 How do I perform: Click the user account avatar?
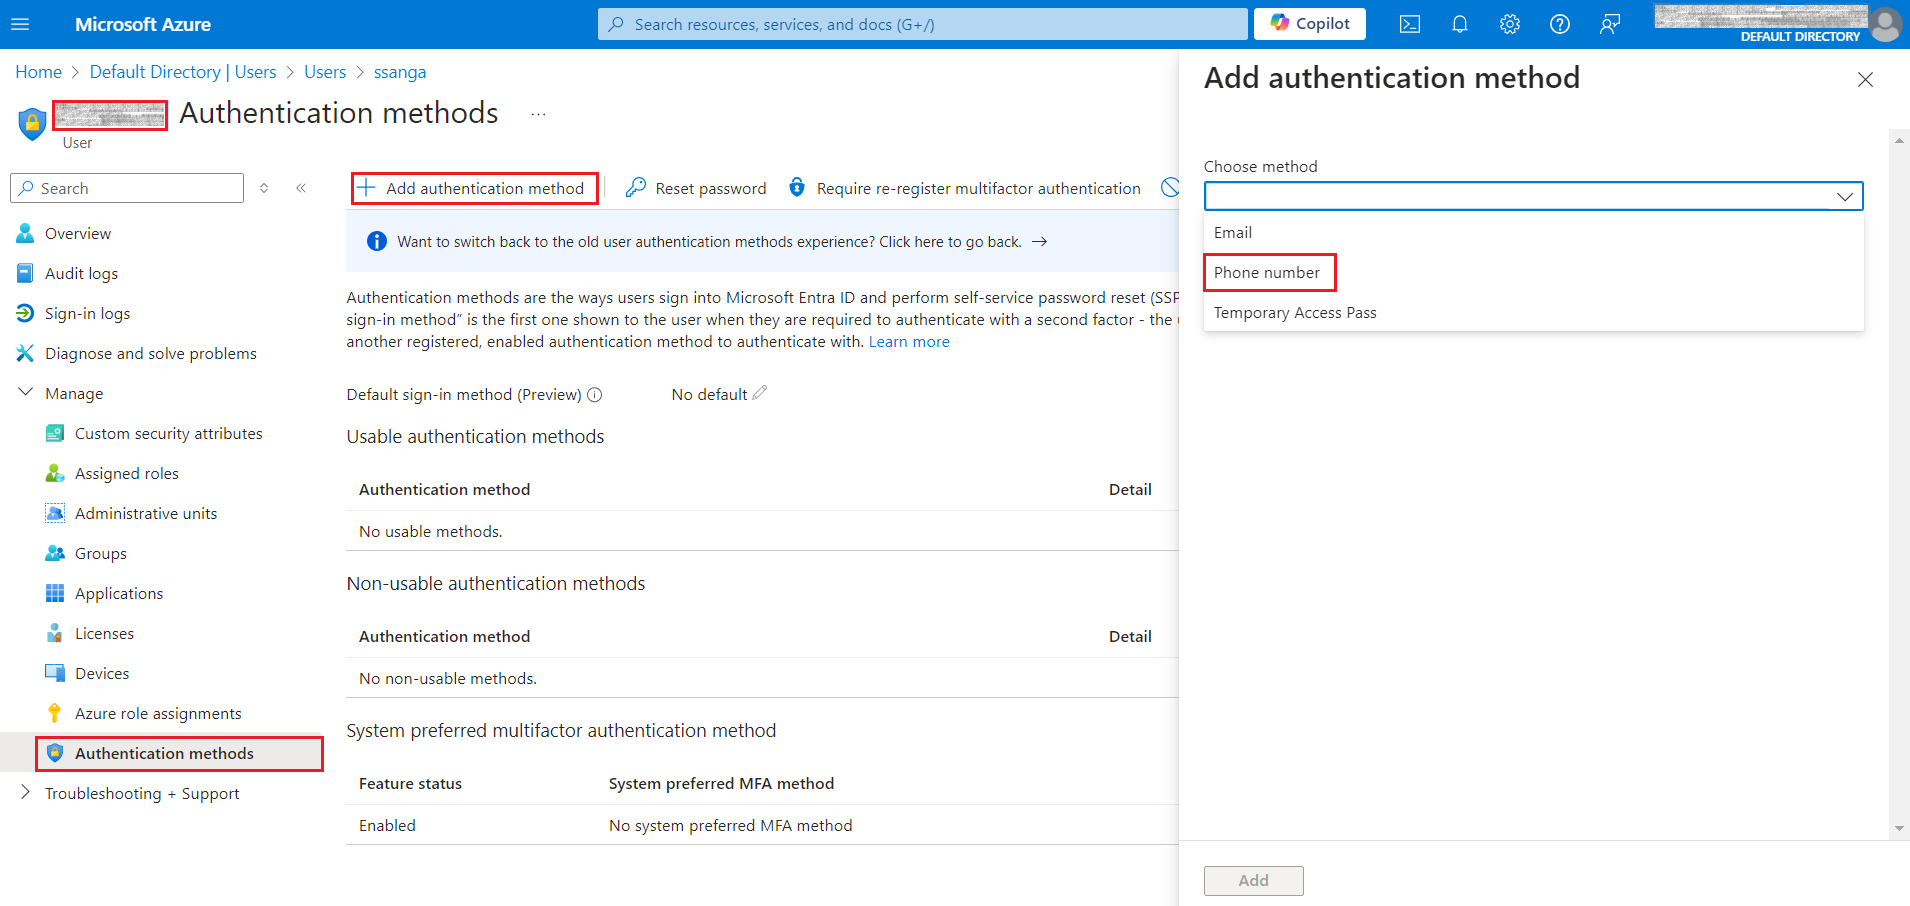click(1886, 24)
